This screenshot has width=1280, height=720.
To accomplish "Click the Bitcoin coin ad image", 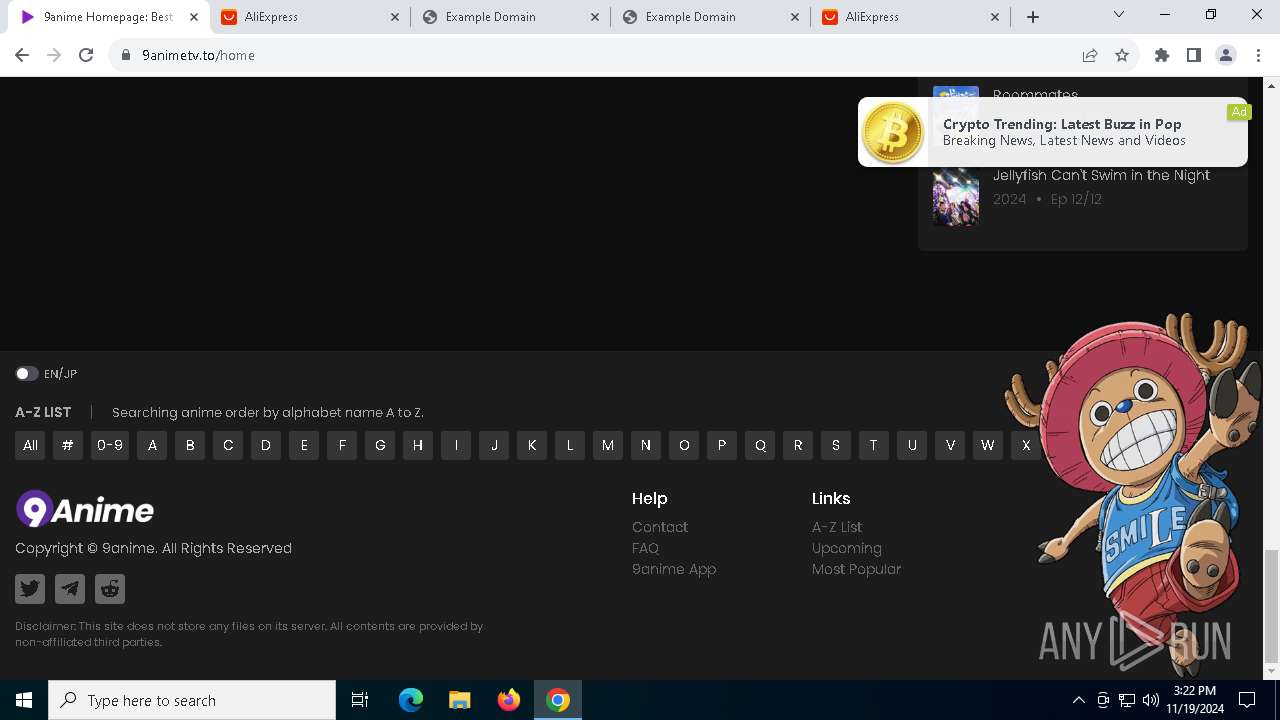I will coord(893,133).
